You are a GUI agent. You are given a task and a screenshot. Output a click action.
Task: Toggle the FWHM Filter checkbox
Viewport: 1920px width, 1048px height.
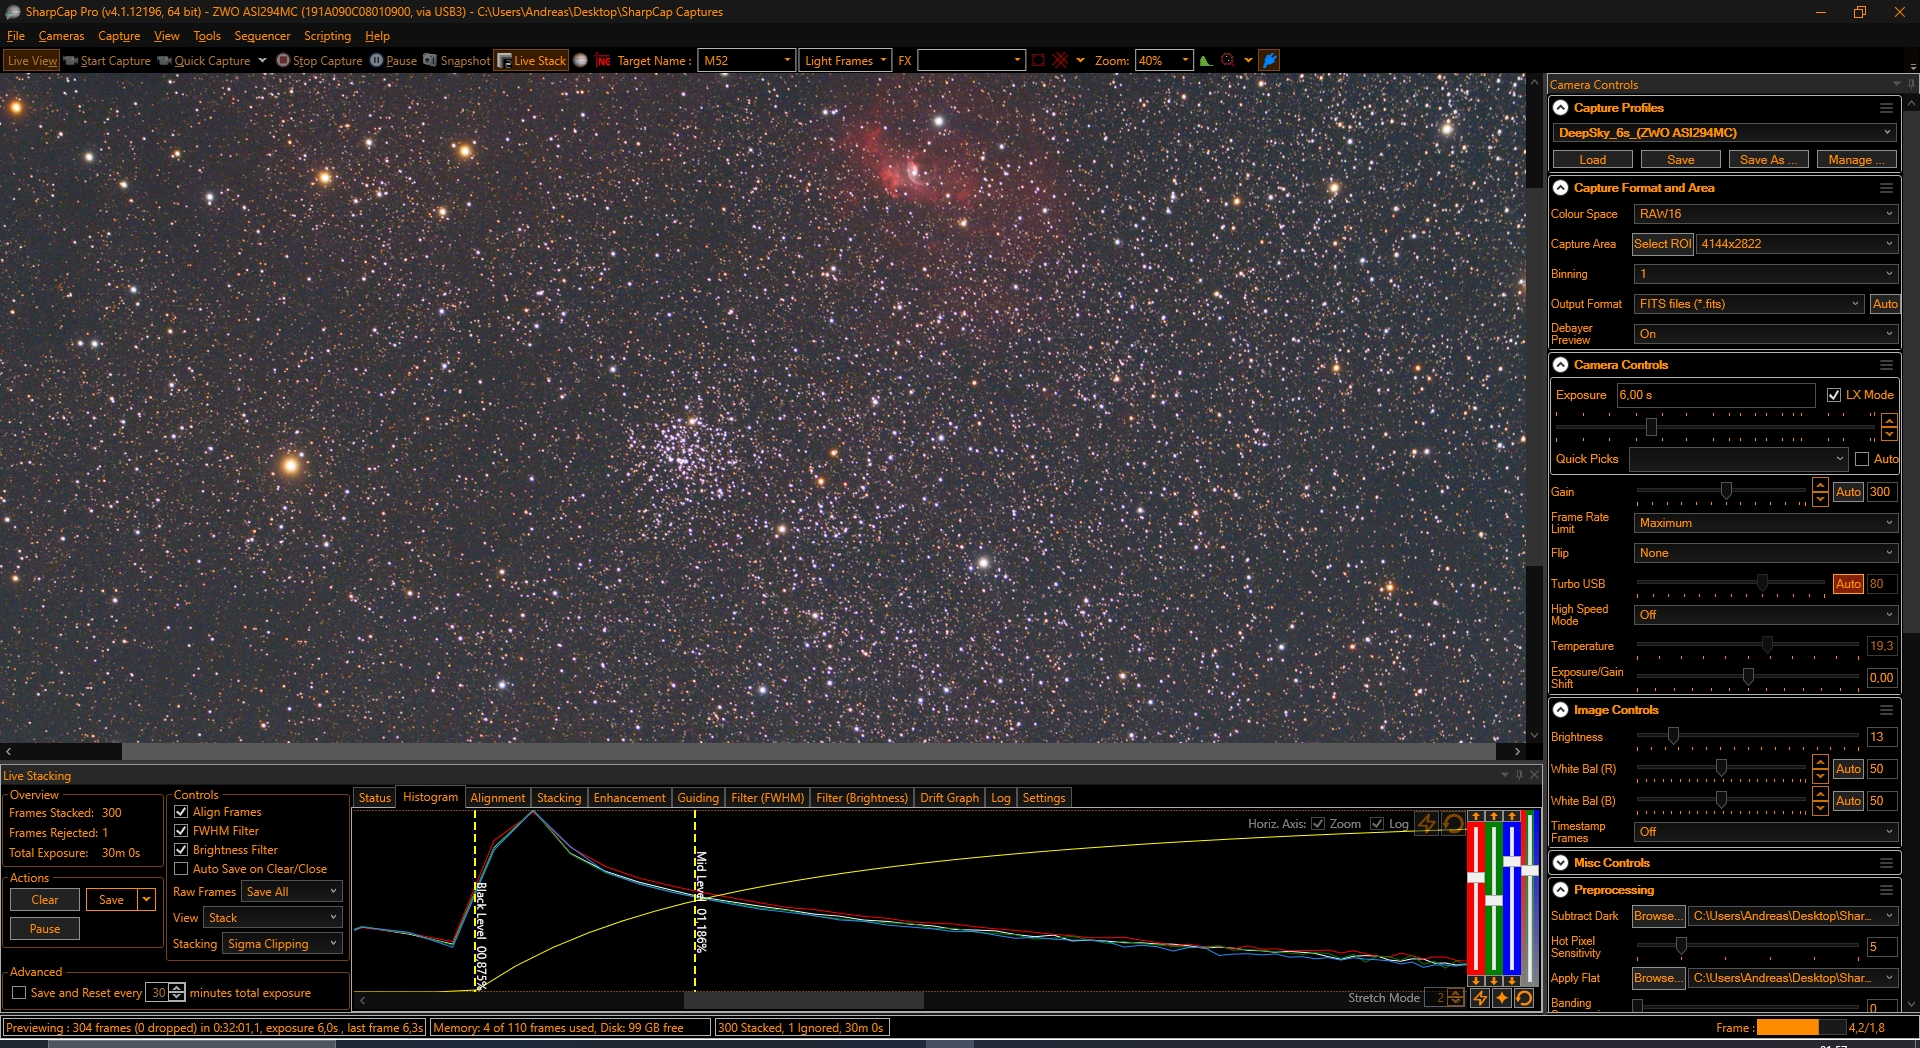[181, 831]
